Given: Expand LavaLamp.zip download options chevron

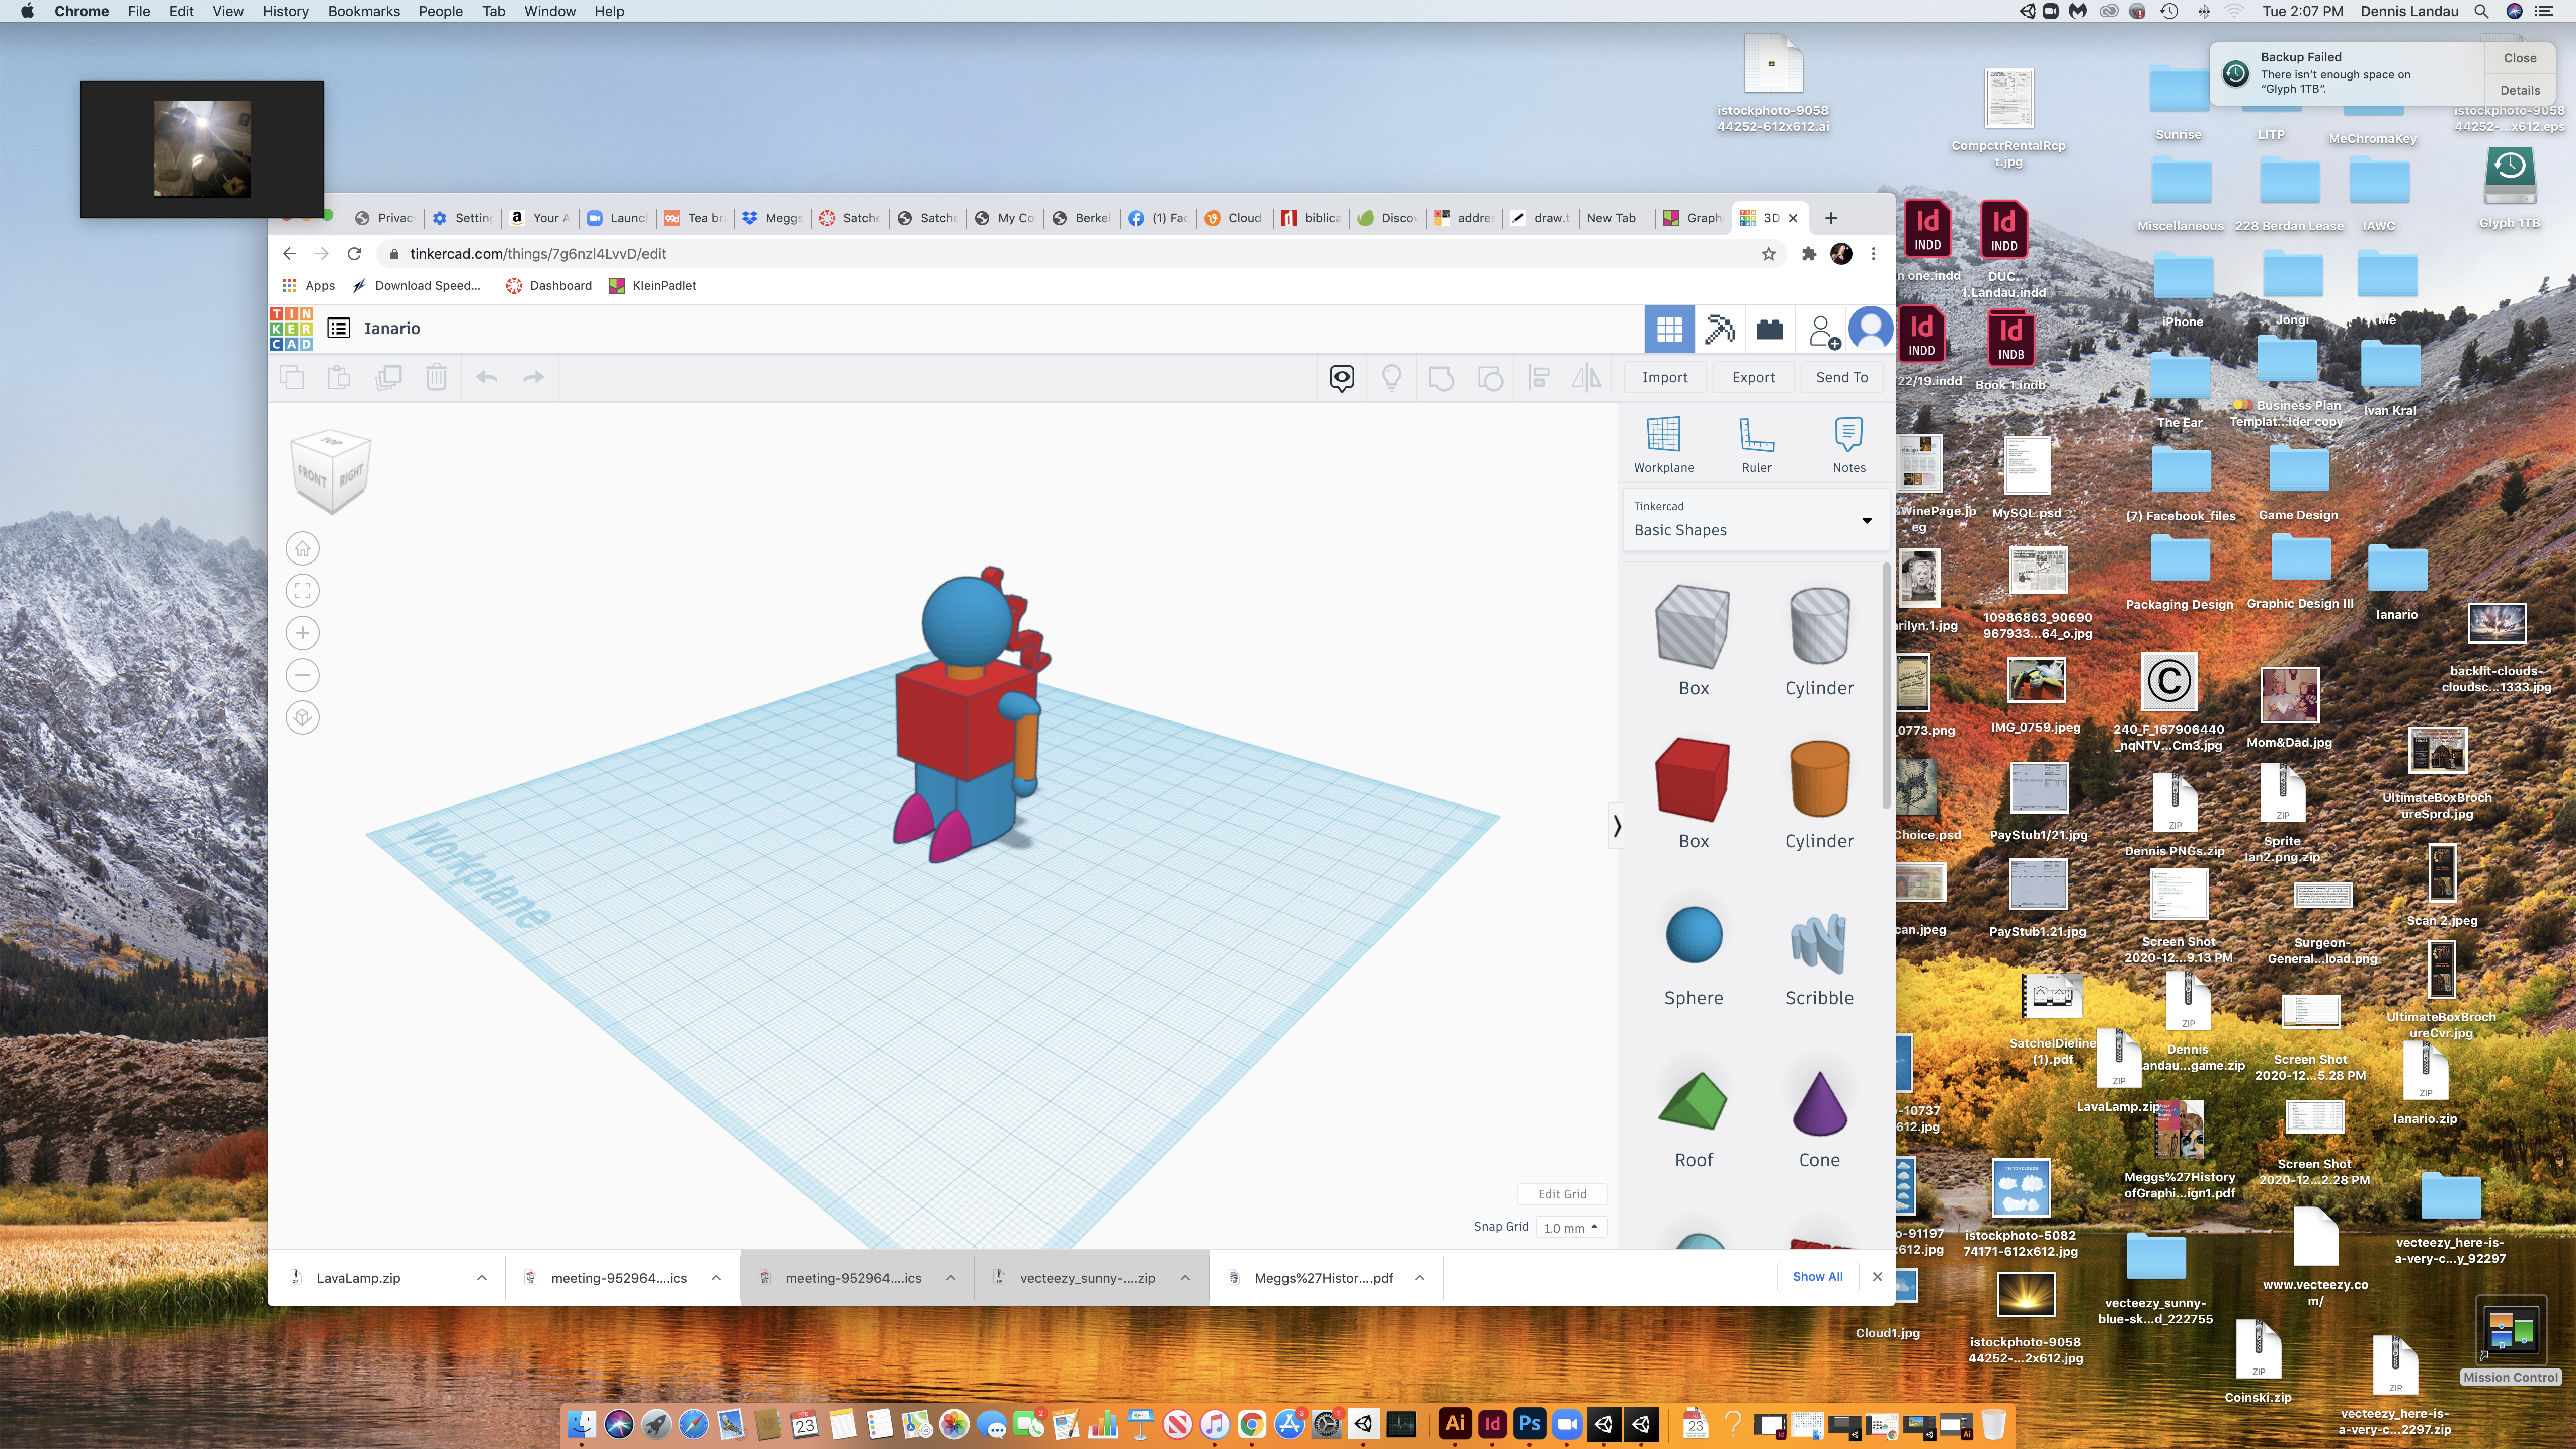Looking at the screenshot, I should click(482, 1278).
